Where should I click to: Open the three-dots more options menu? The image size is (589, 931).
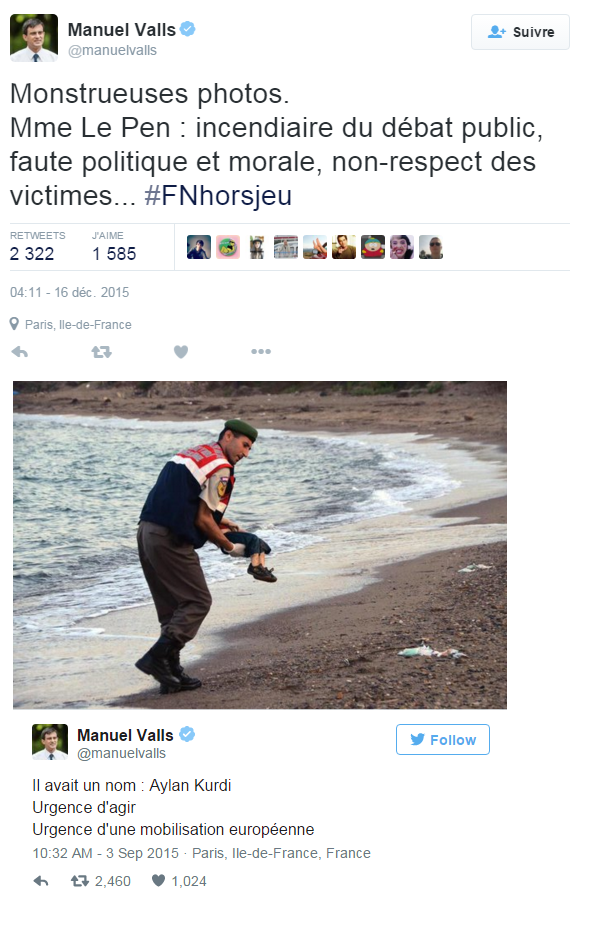[261, 352]
